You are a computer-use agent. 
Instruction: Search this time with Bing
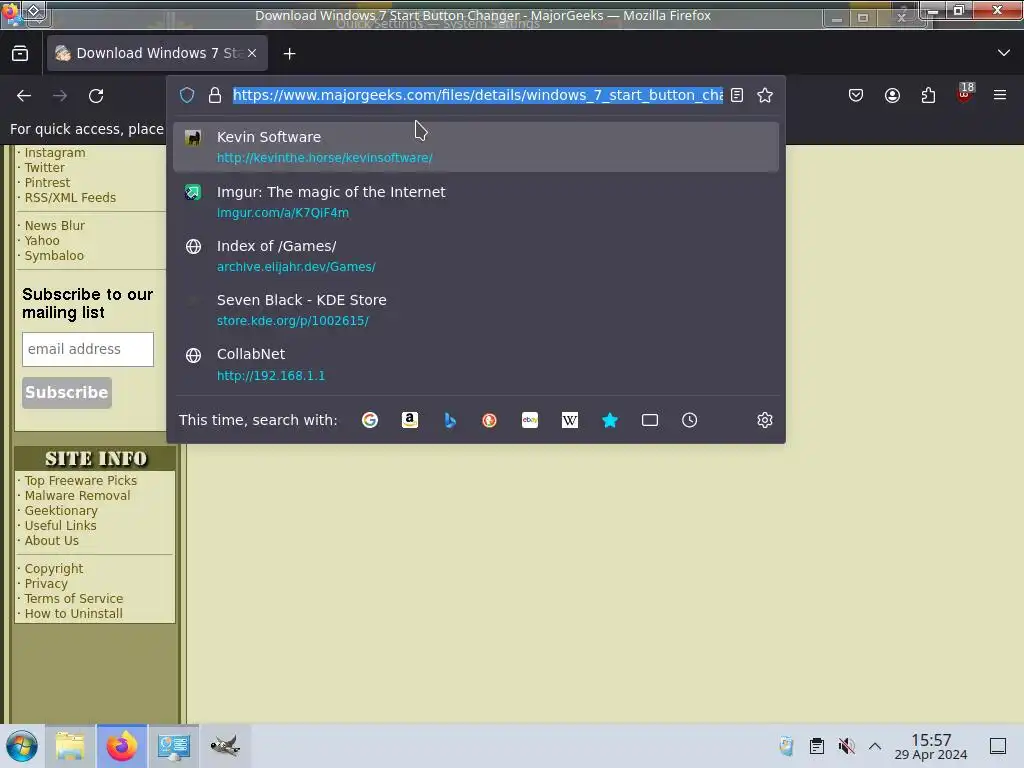coord(450,420)
